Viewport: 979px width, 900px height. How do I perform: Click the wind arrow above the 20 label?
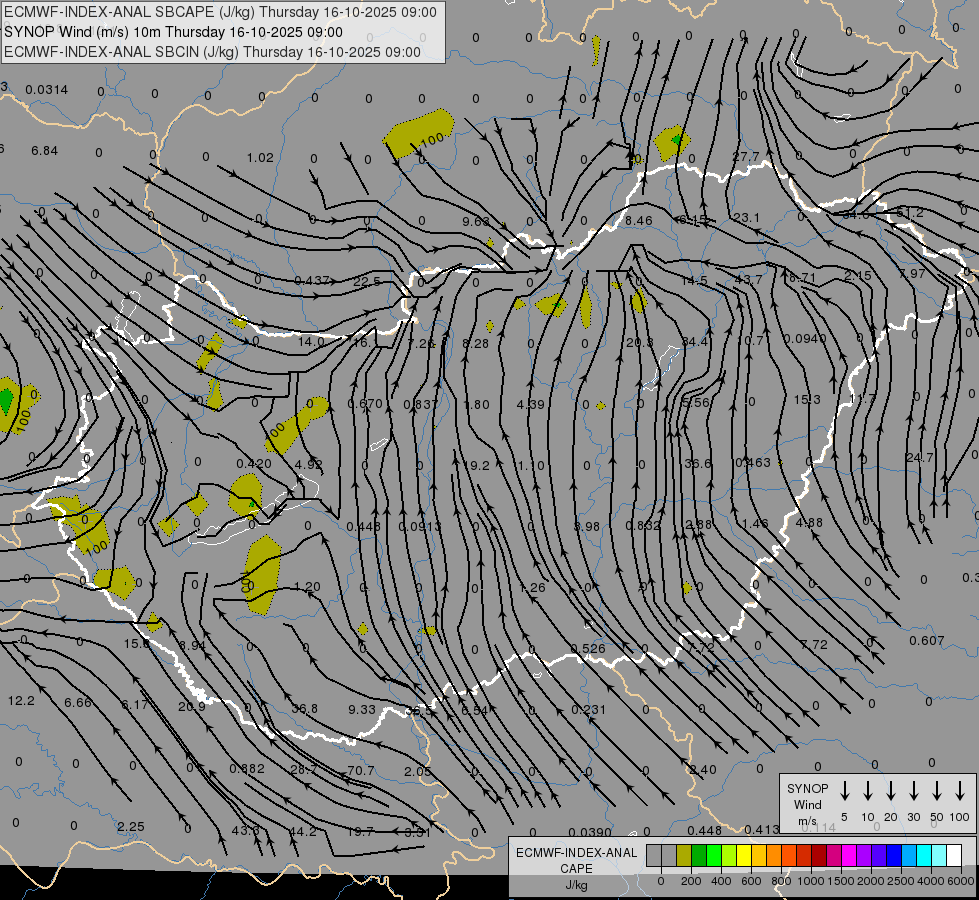(x=891, y=791)
